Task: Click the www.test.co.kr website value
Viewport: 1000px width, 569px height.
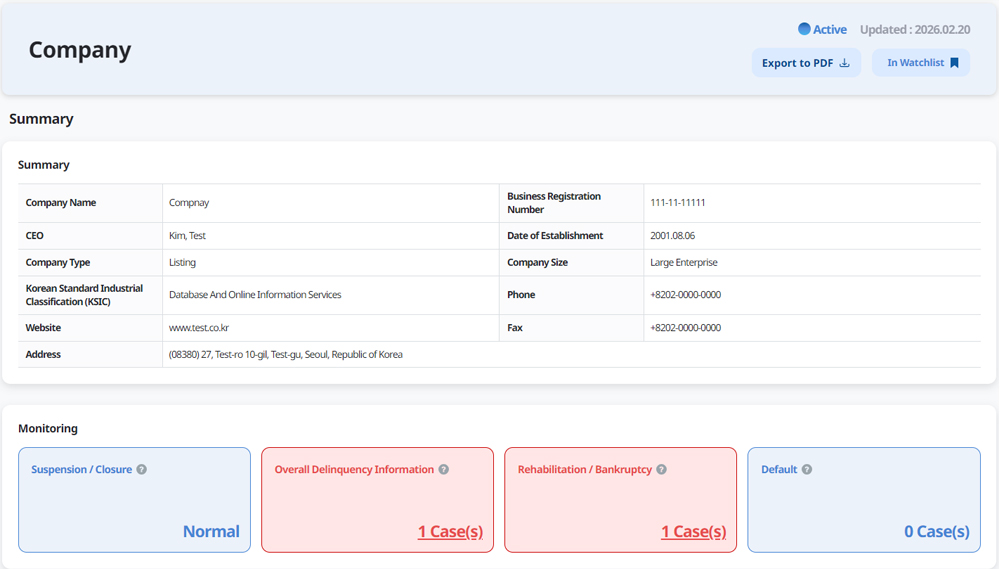Action: pyautogui.click(x=199, y=328)
